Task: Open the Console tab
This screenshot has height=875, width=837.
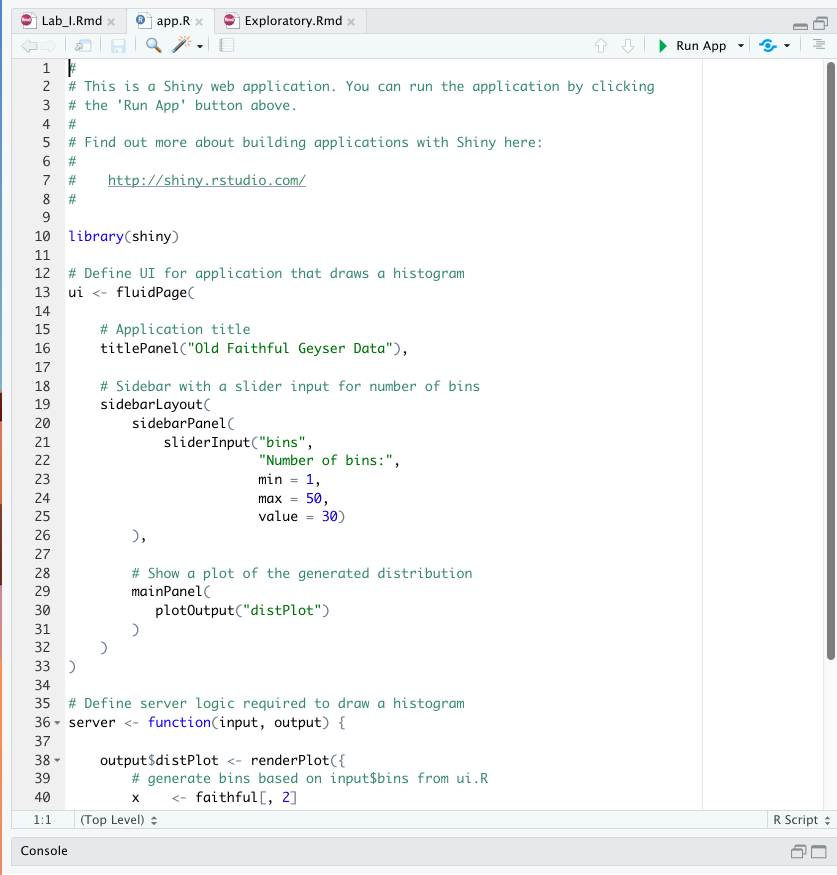Action: click(44, 850)
